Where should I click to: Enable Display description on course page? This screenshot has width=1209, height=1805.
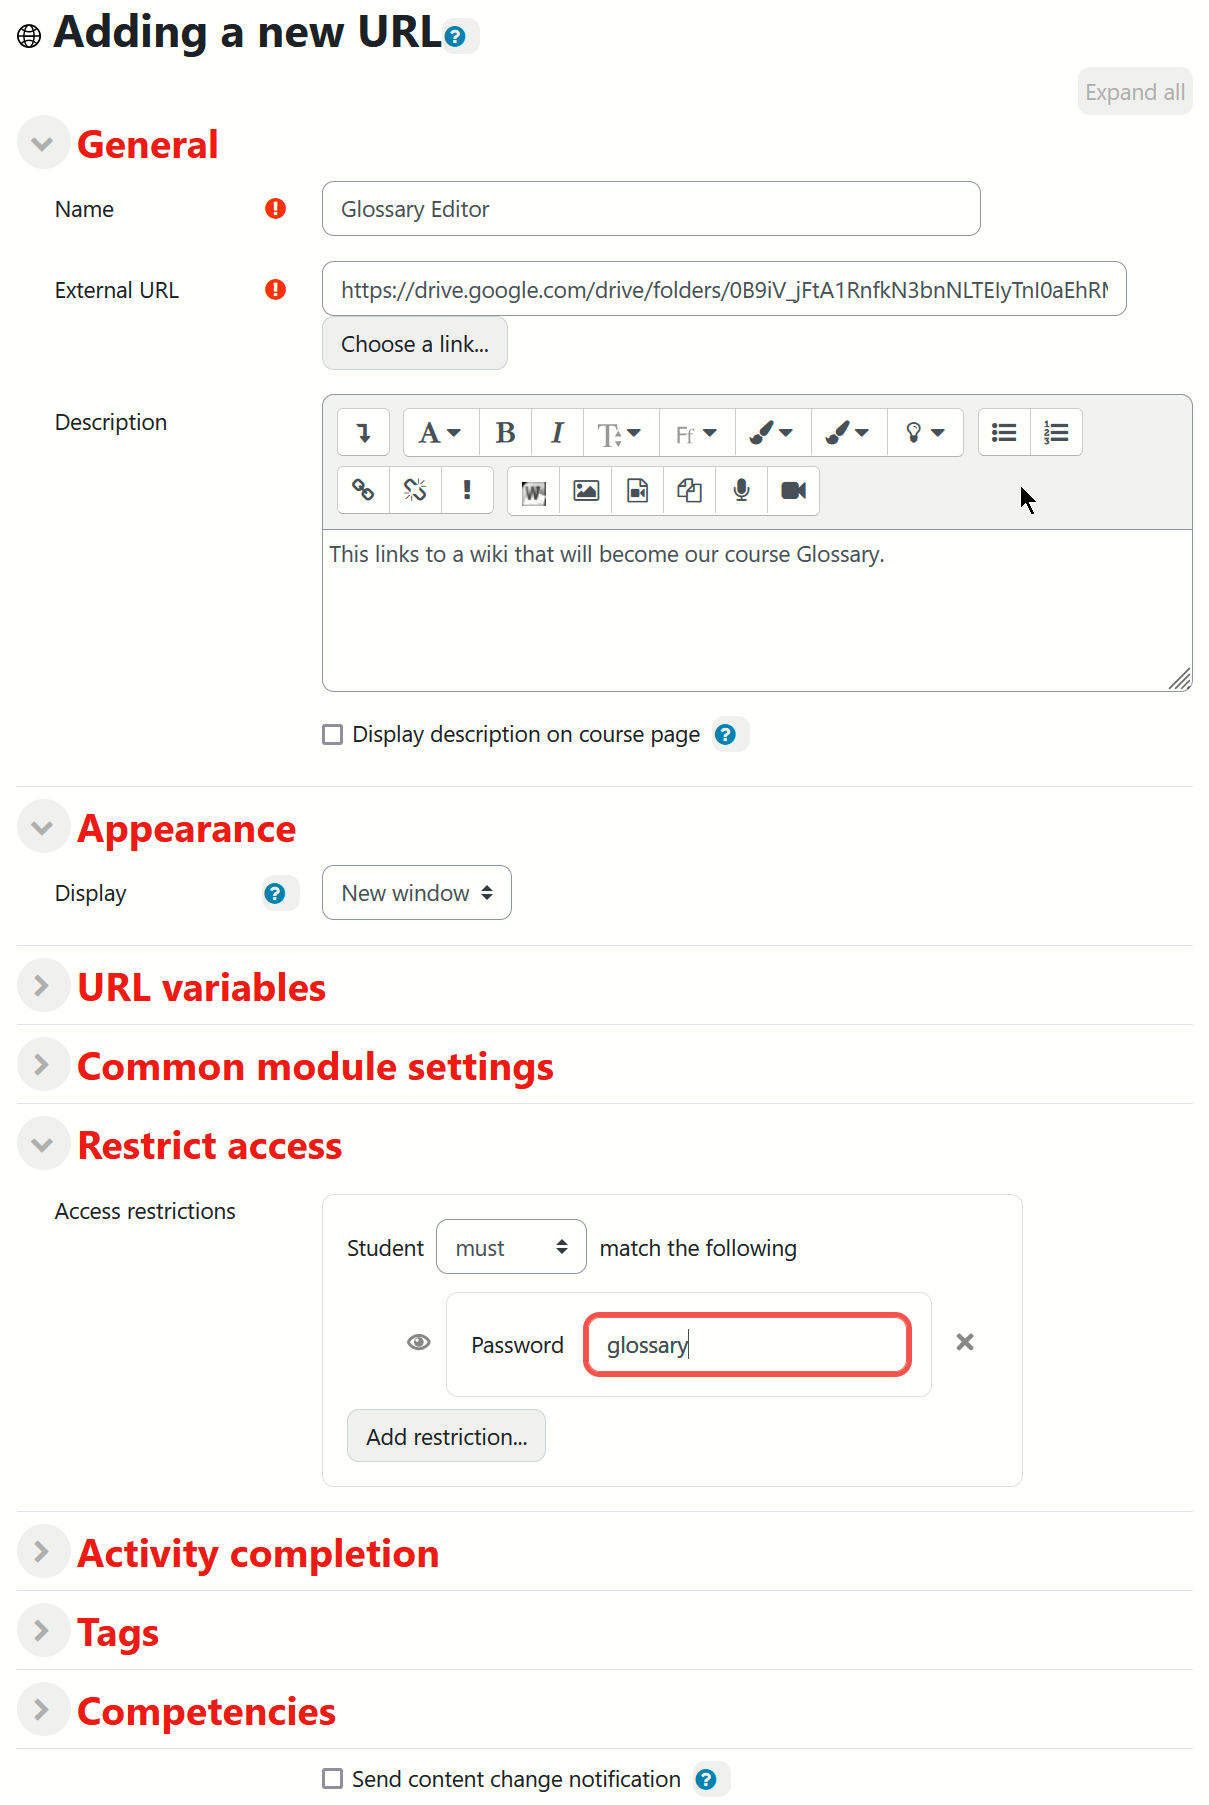pos(333,735)
